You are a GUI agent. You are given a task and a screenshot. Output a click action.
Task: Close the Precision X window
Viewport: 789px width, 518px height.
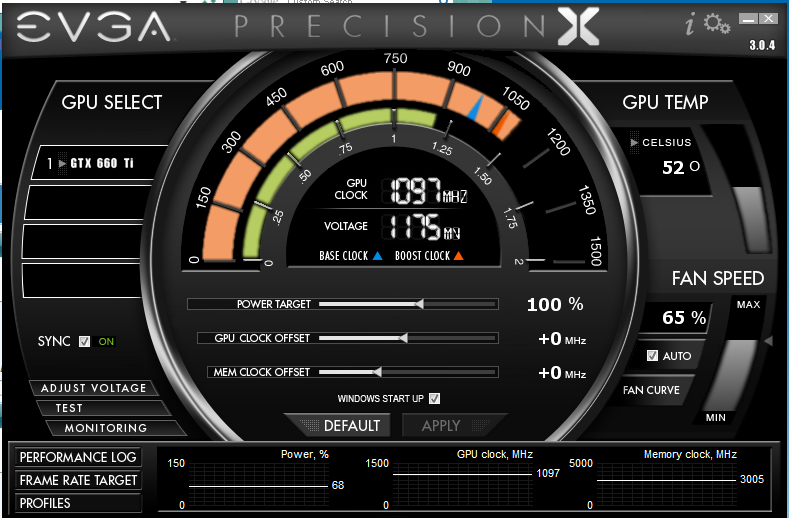(768, 19)
